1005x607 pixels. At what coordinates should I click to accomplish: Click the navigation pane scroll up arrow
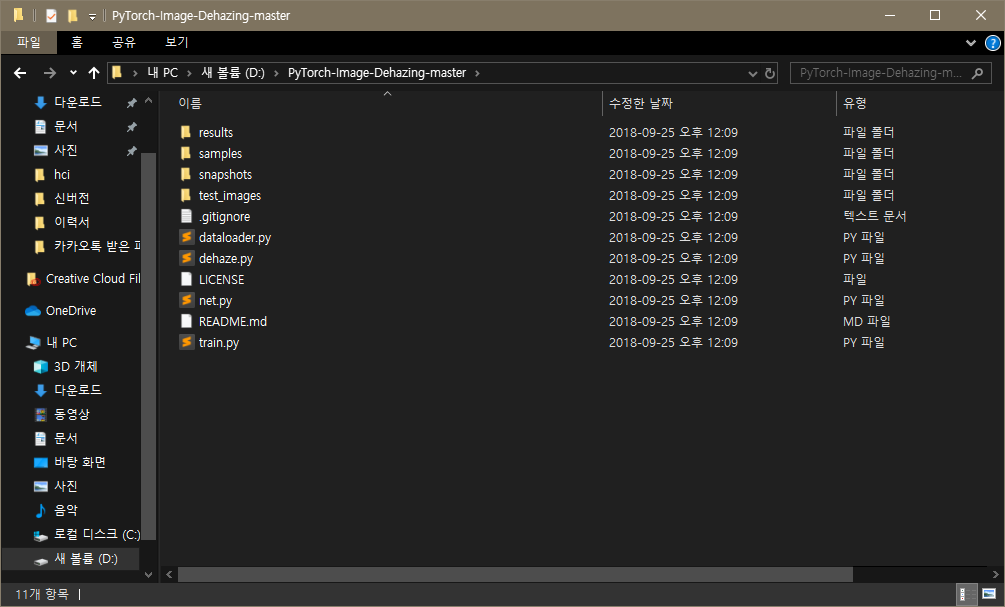[x=149, y=101]
